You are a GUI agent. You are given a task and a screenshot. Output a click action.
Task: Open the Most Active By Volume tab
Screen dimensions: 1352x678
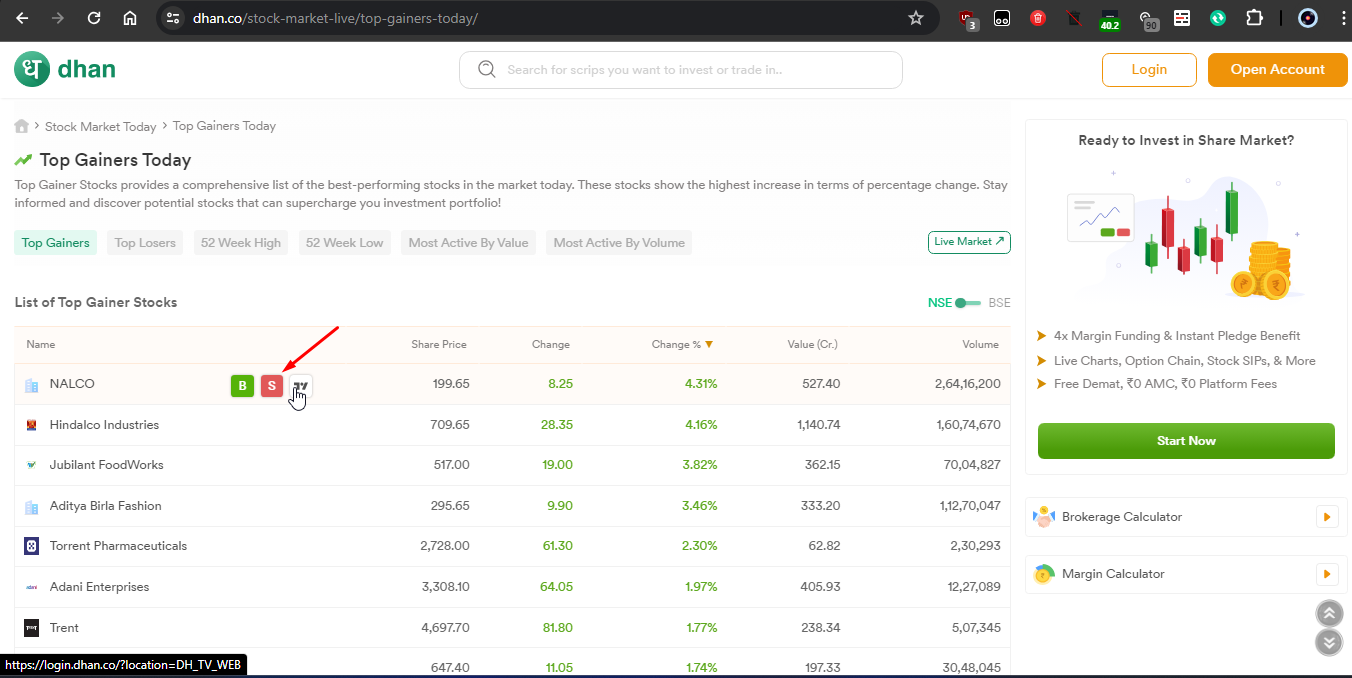(619, 243)
